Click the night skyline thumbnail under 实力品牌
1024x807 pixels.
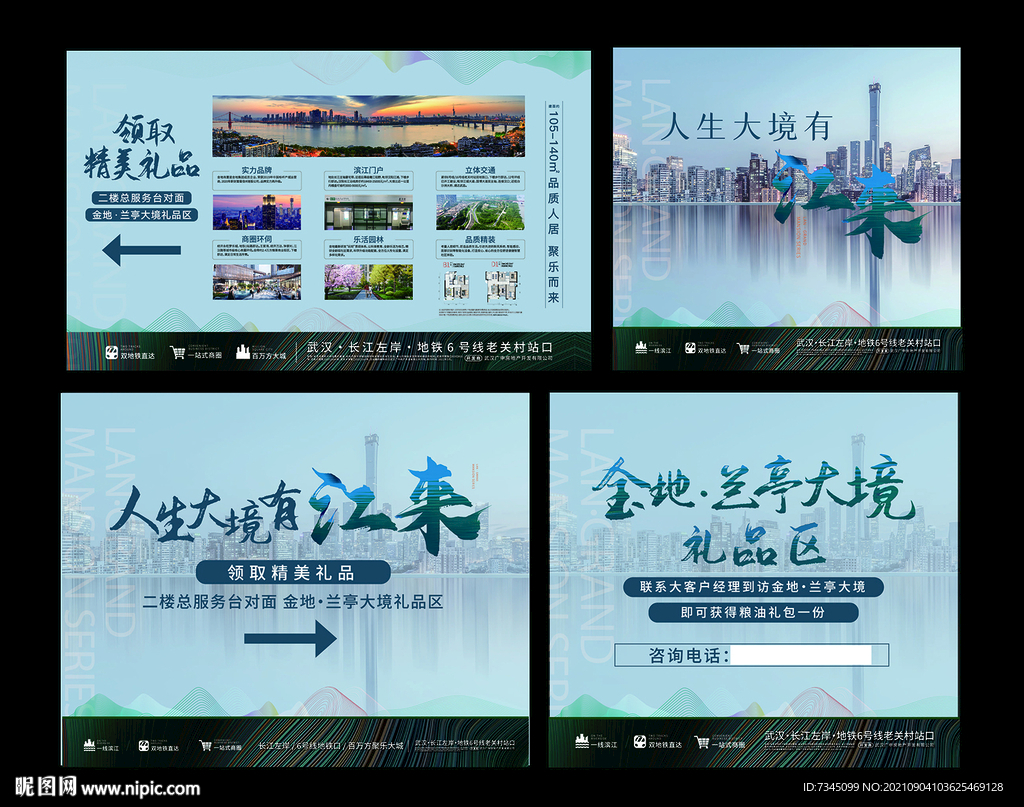(x=257, y=212)
